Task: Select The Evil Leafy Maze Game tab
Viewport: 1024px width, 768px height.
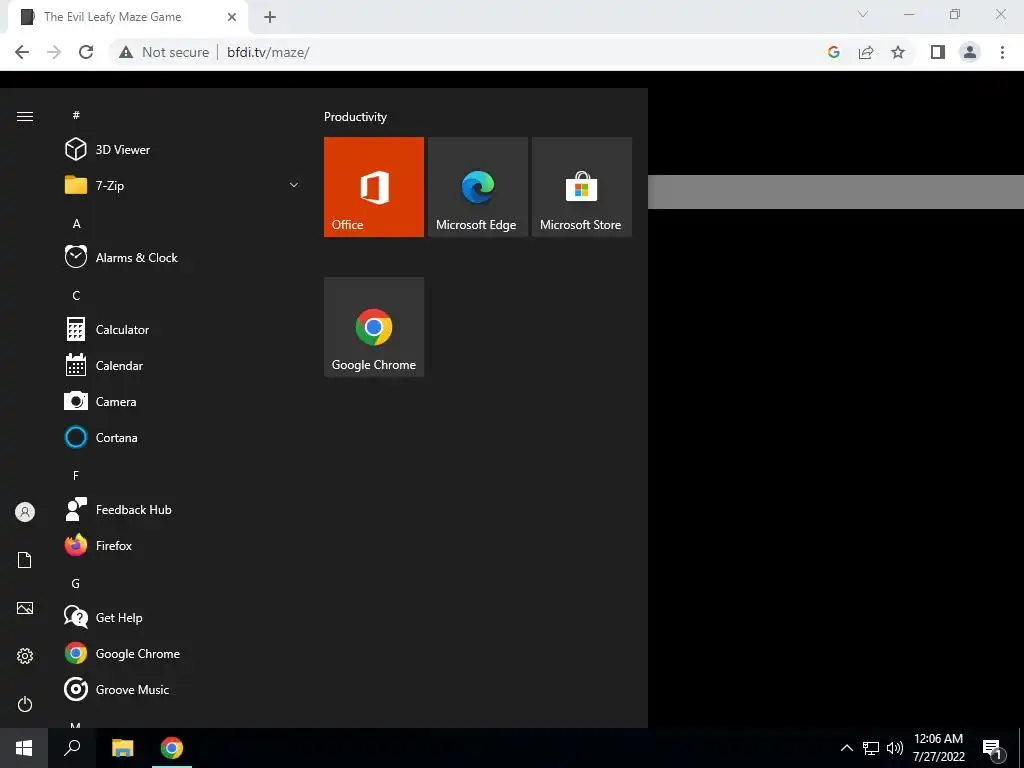Action: pyautogui.click(x=127, y=17)
